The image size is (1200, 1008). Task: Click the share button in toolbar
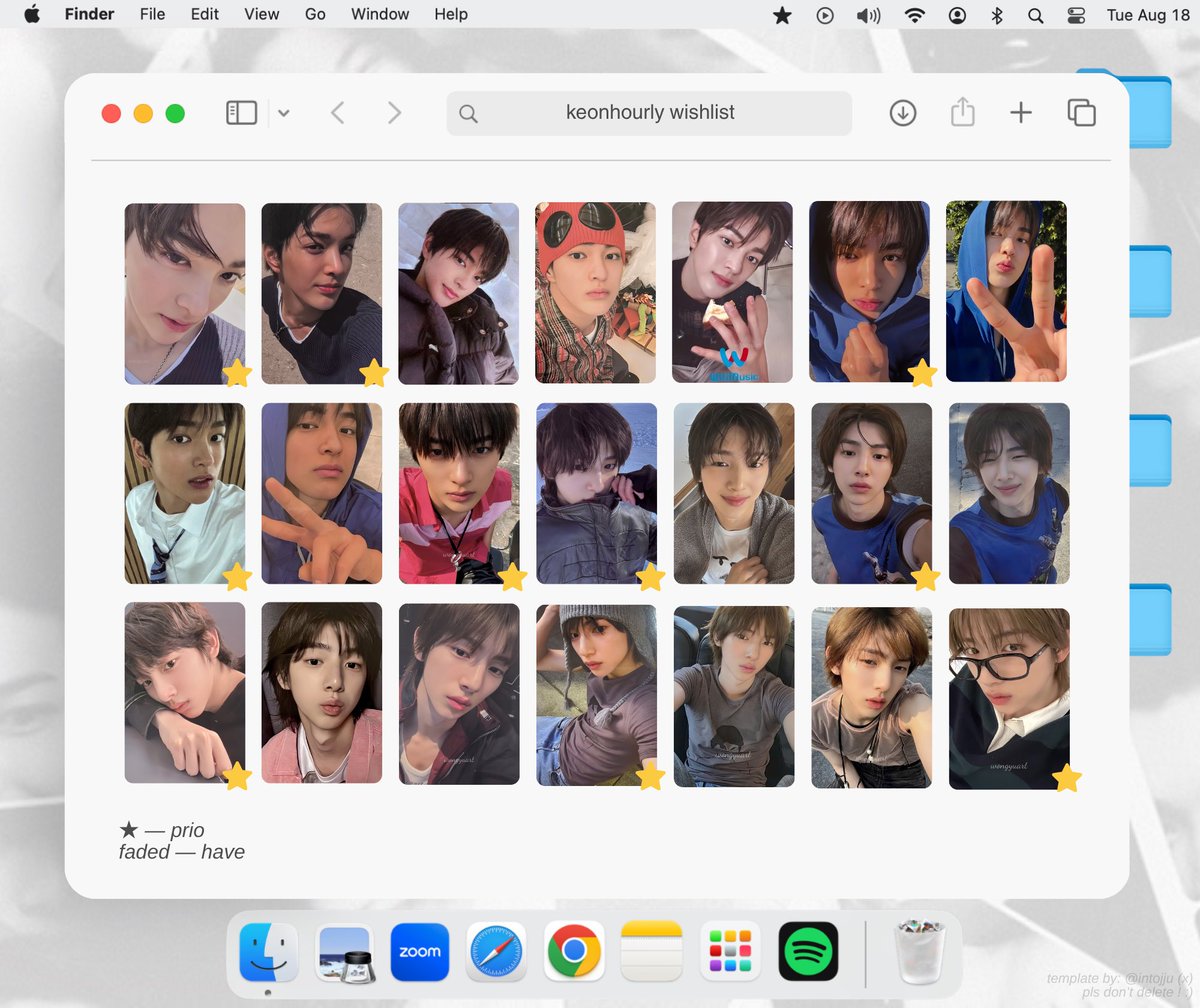(x=962, y=112)
